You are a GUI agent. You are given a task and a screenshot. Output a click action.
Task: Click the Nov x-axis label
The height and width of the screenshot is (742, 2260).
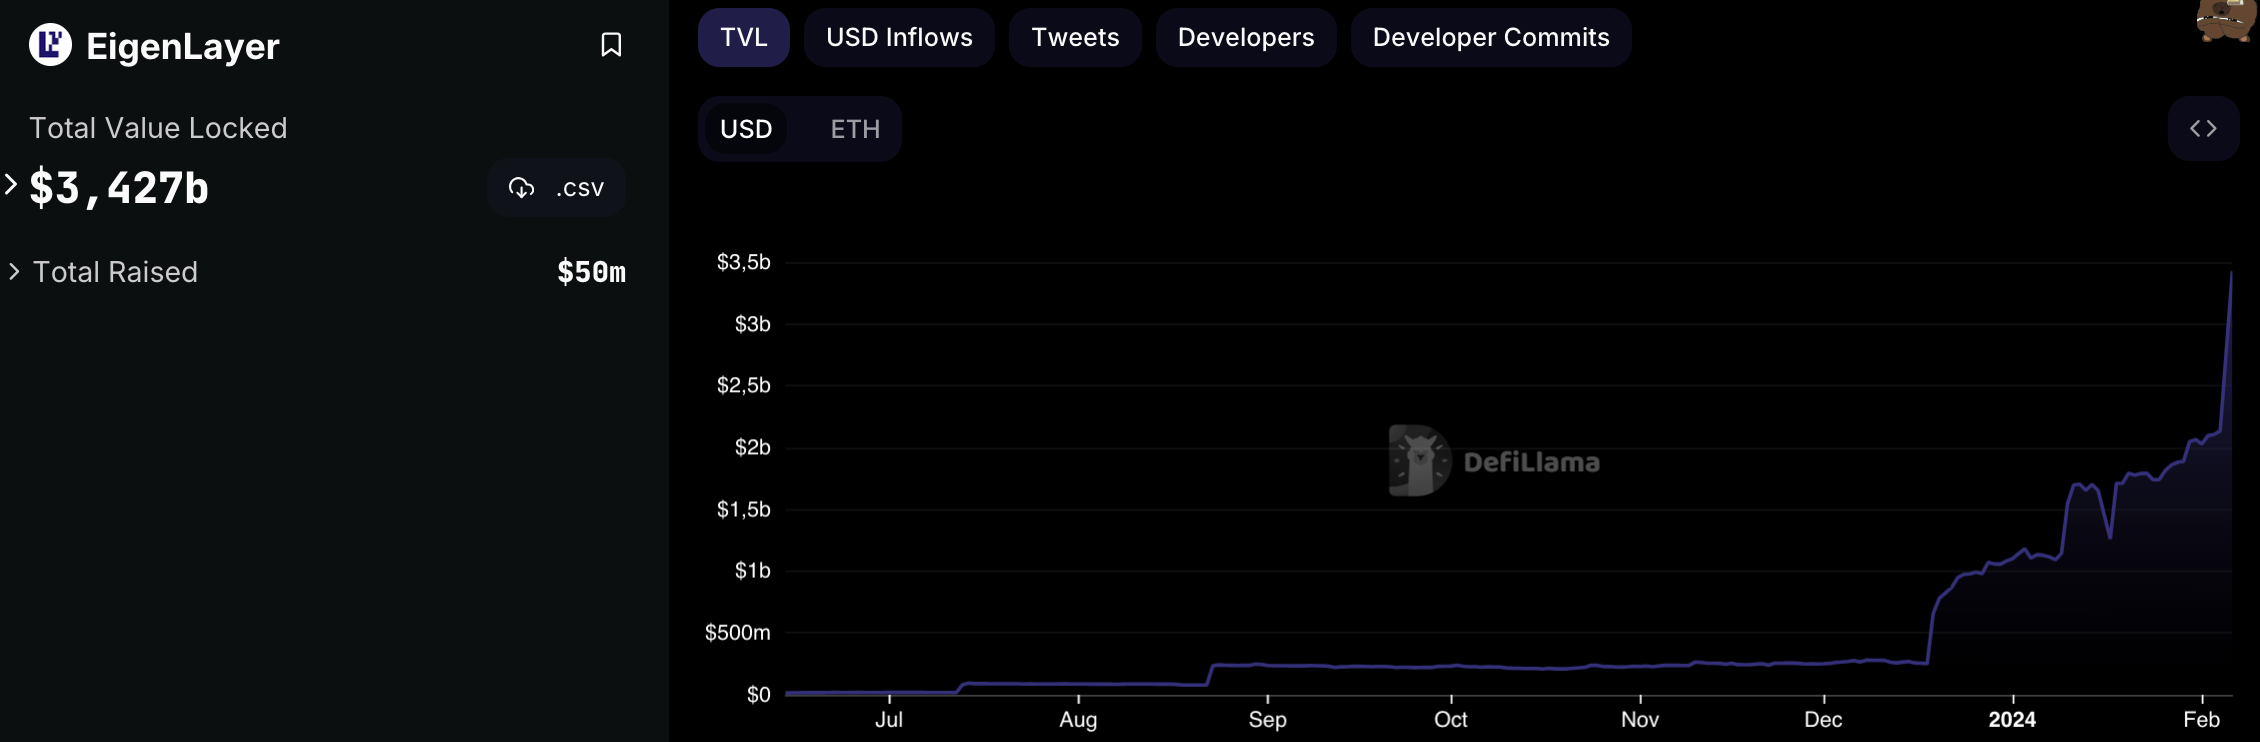click(x=1640, y=719)
